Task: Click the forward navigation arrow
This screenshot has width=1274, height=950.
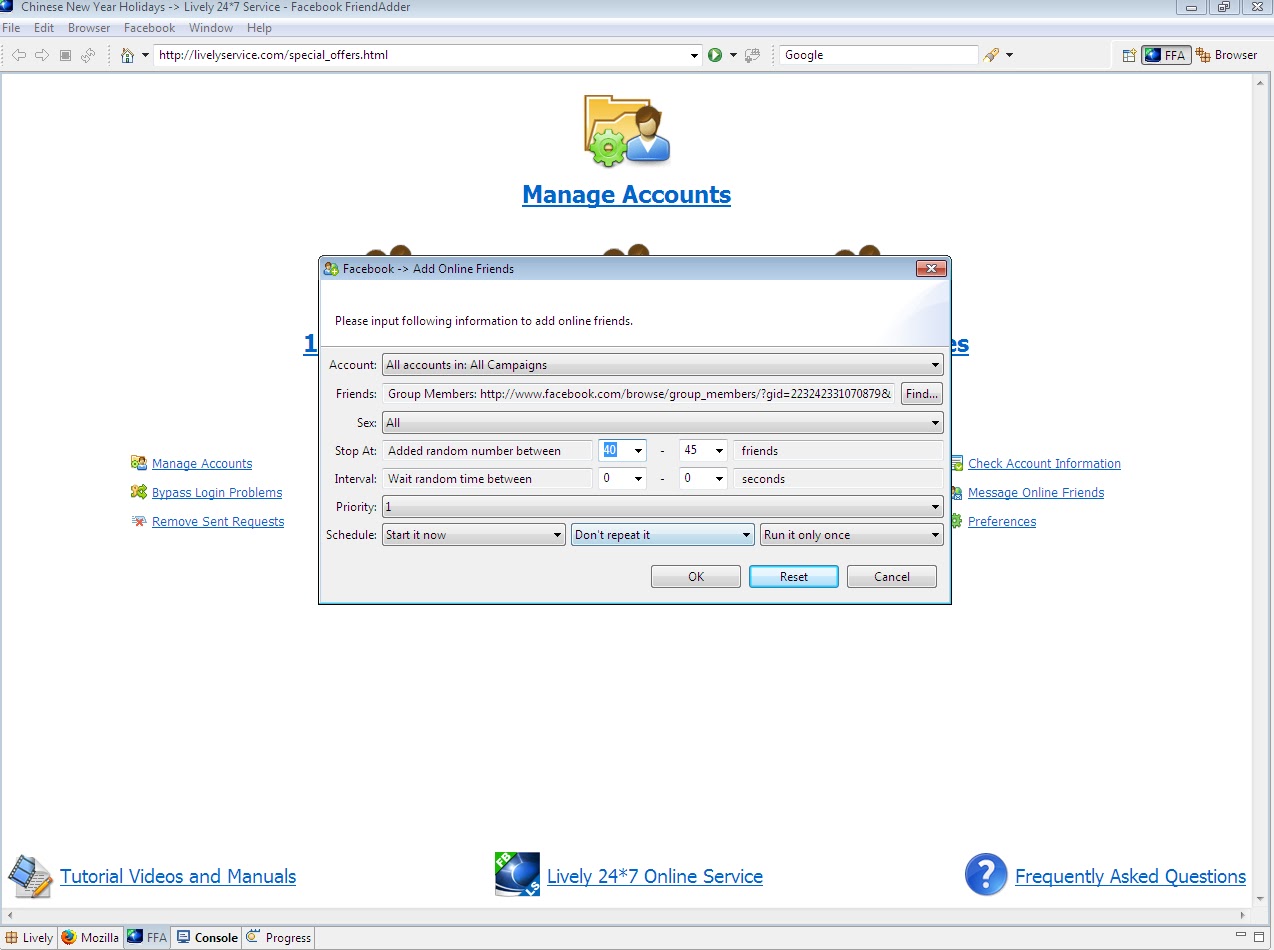Action: point(42,55)
